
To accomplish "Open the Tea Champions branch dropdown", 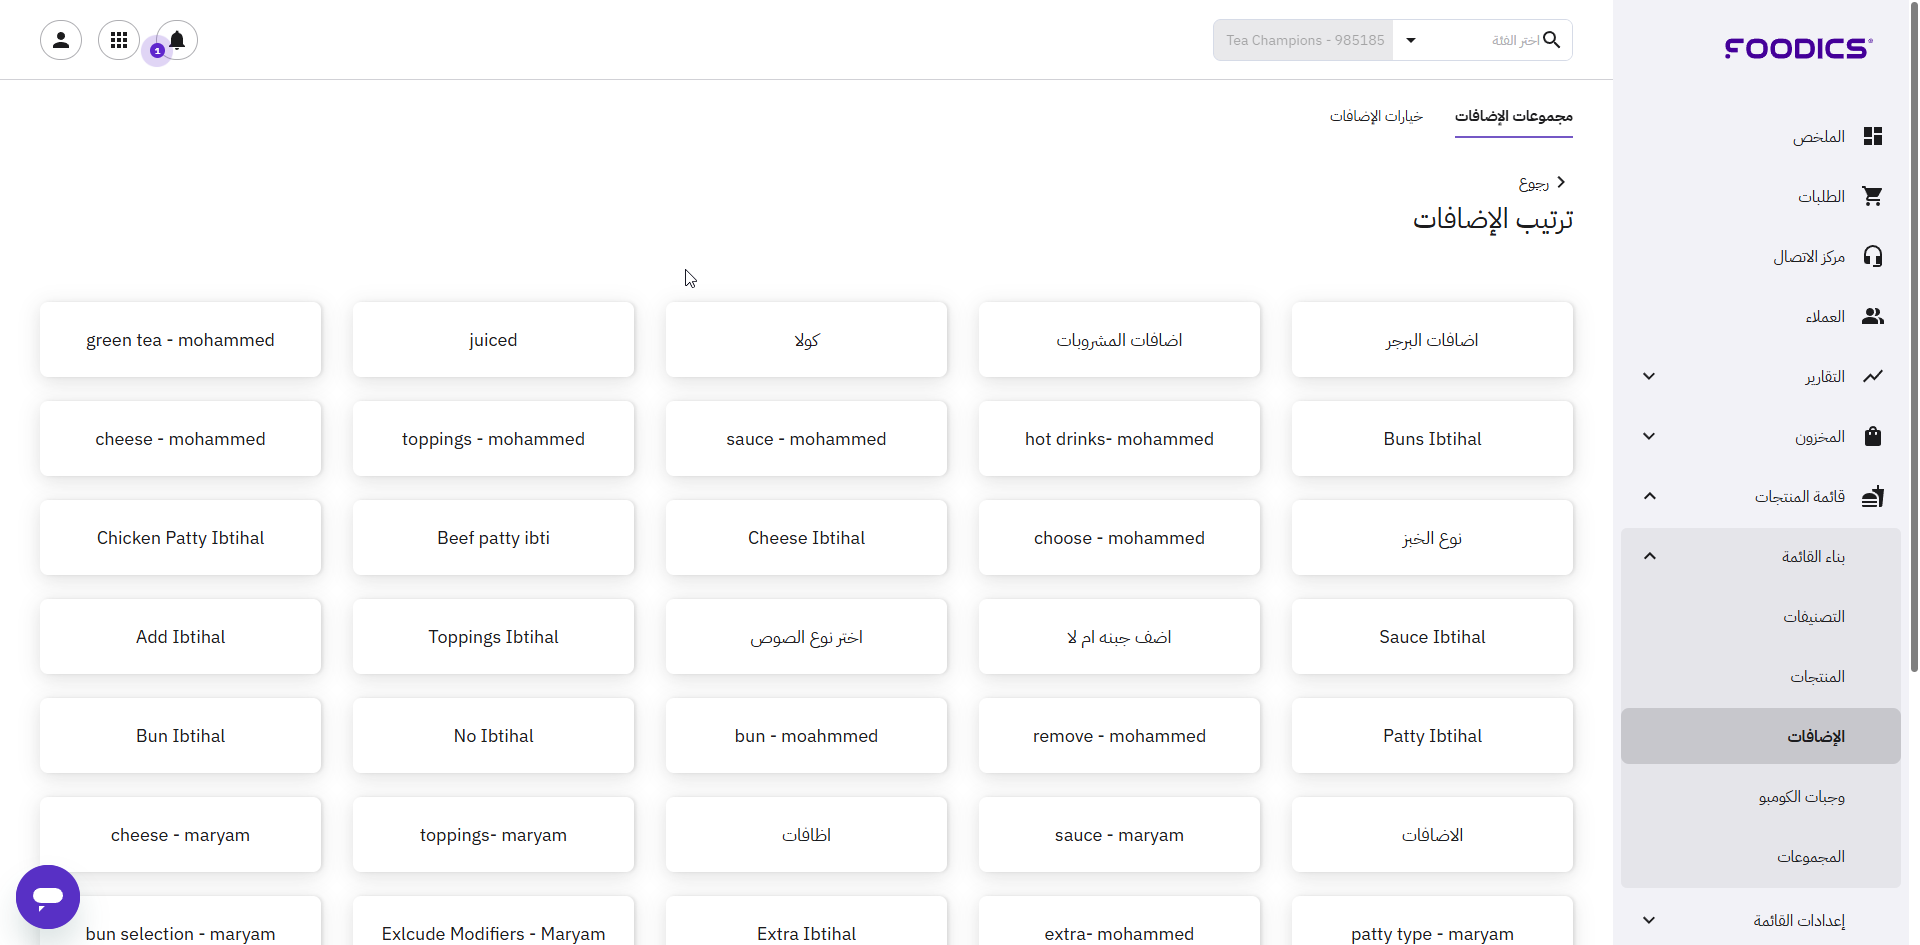I will coord(1410,40).
